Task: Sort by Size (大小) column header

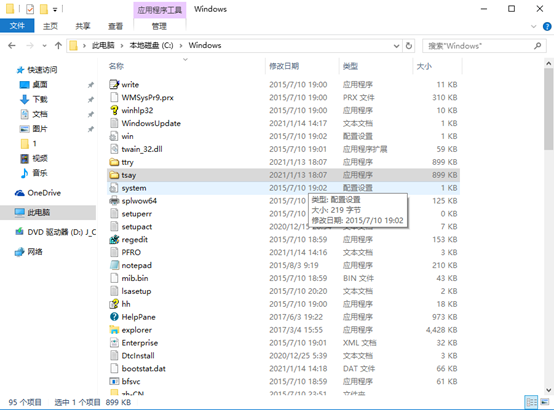Action: tap(437, 66)
